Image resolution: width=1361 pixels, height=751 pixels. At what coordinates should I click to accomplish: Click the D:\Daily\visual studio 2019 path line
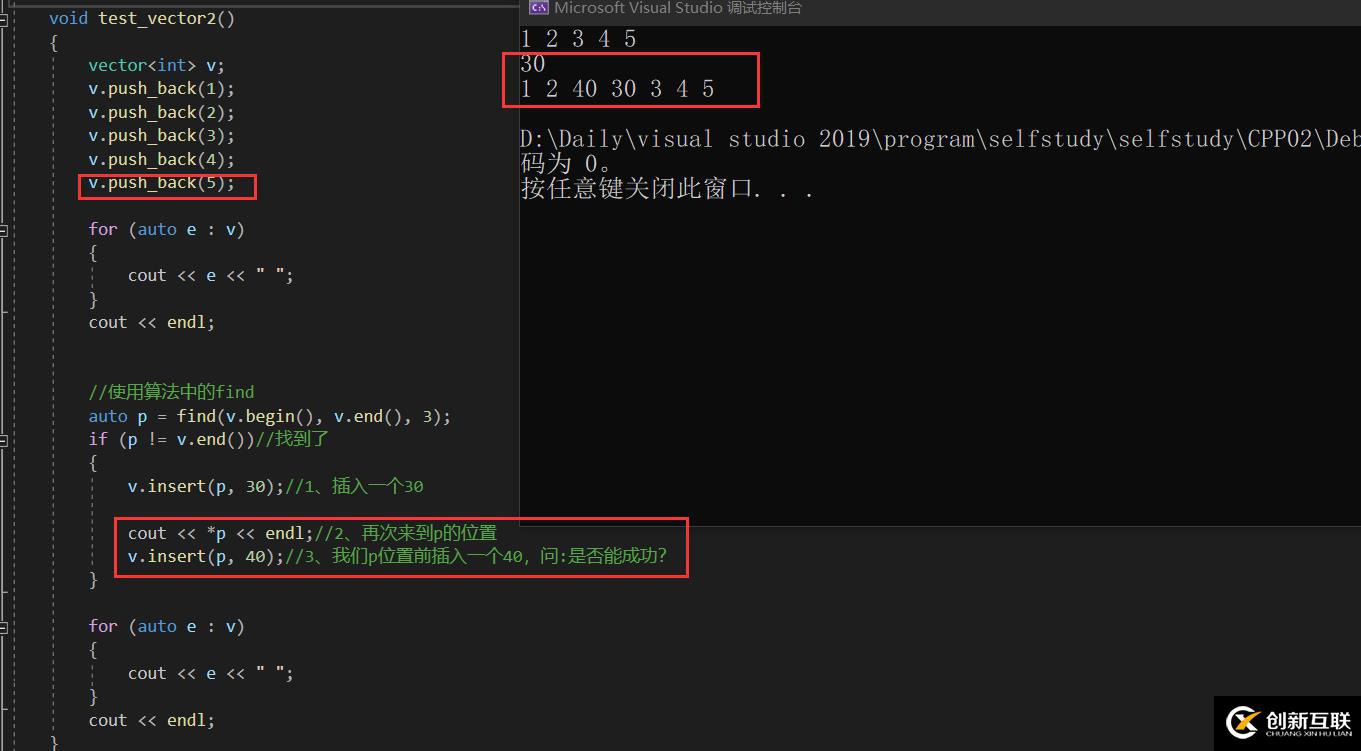pyautogui.click(x=940, y=139)
